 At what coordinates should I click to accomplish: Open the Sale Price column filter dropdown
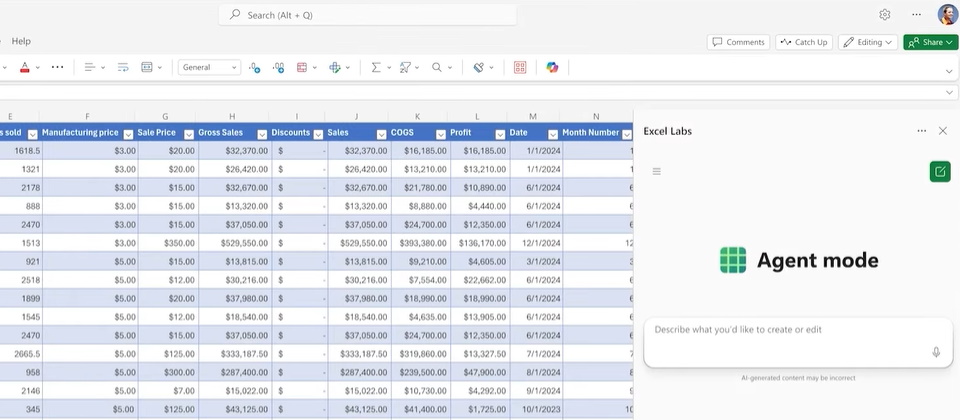(x=189, y=133)
